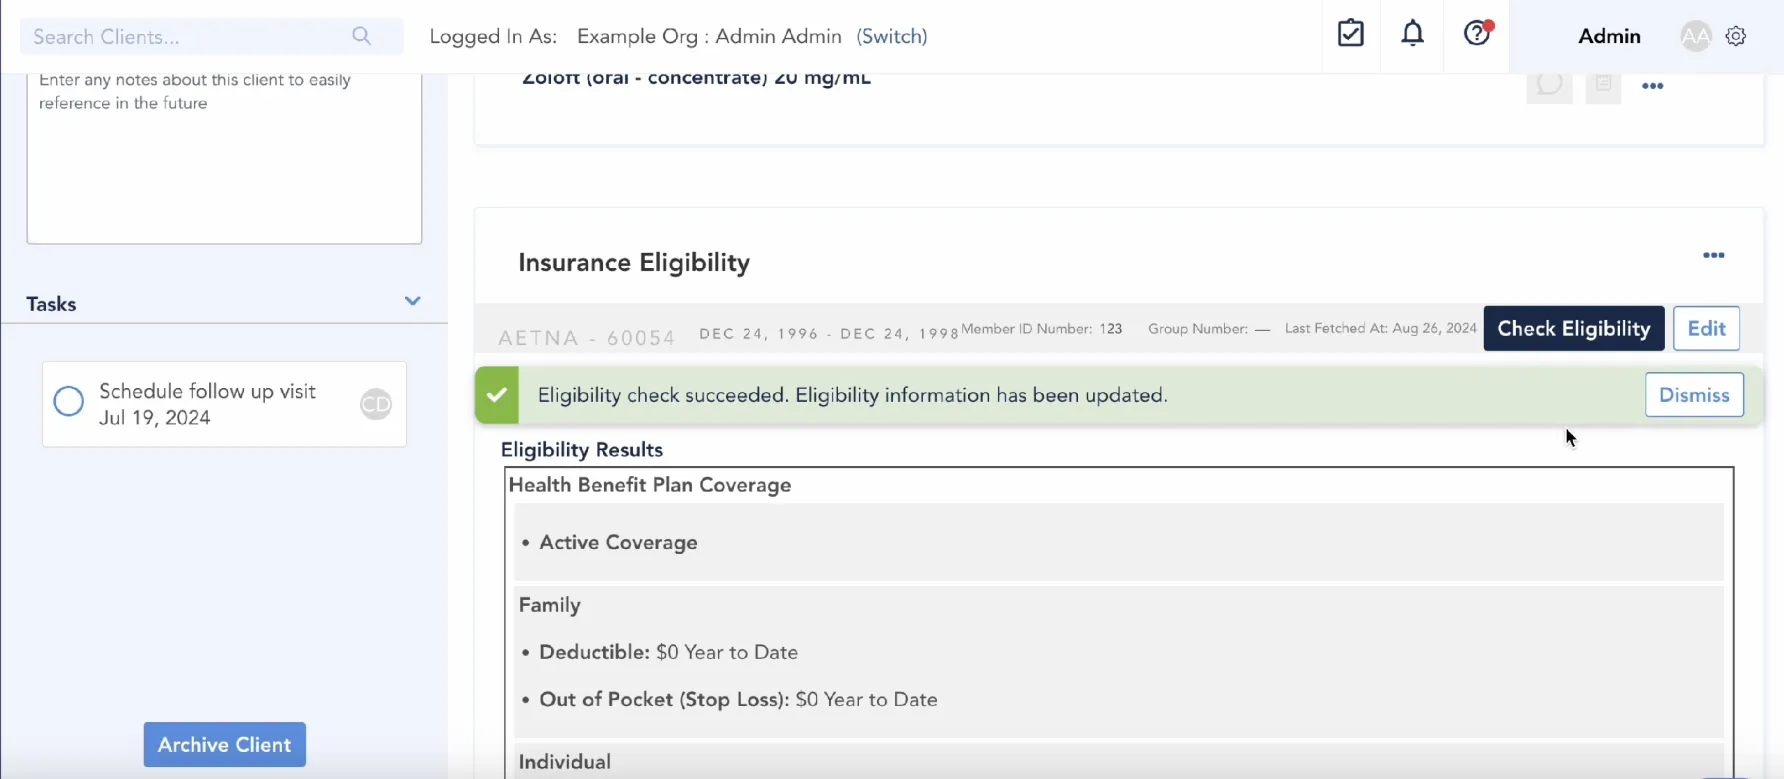Click the Archive Client button
Viewport: 1784px width, 779px height.
pyautogui.click(x=224, y=745)
